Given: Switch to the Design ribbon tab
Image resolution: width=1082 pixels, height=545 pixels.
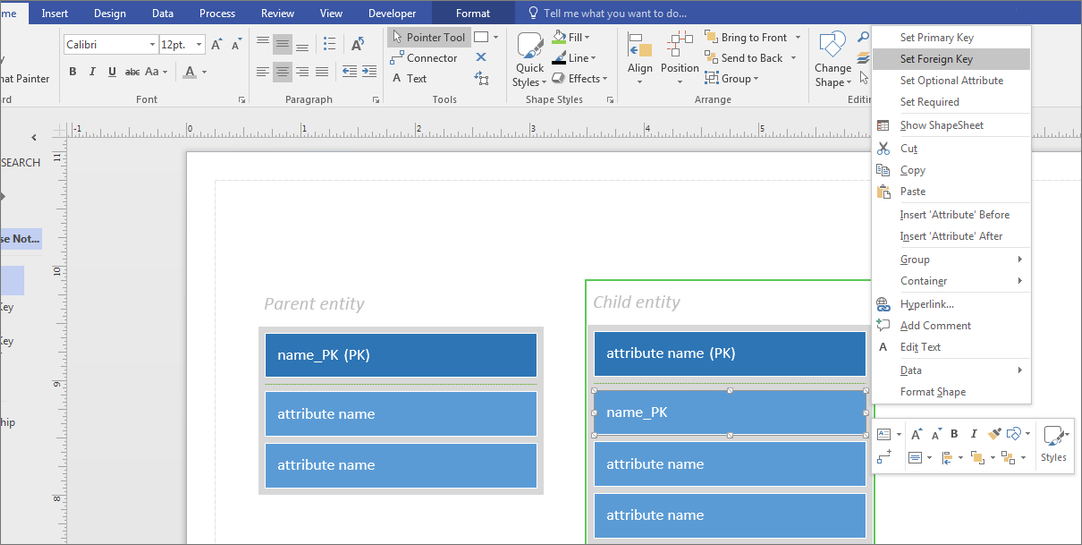Looking at the screenshot, I should point(110,13).
